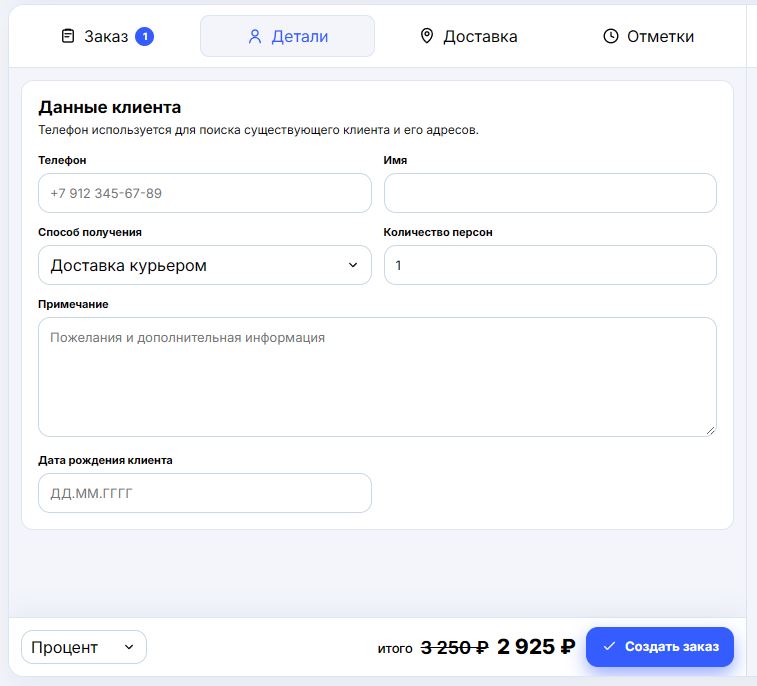Click the phone search hint text under the heading

point(258,130)
